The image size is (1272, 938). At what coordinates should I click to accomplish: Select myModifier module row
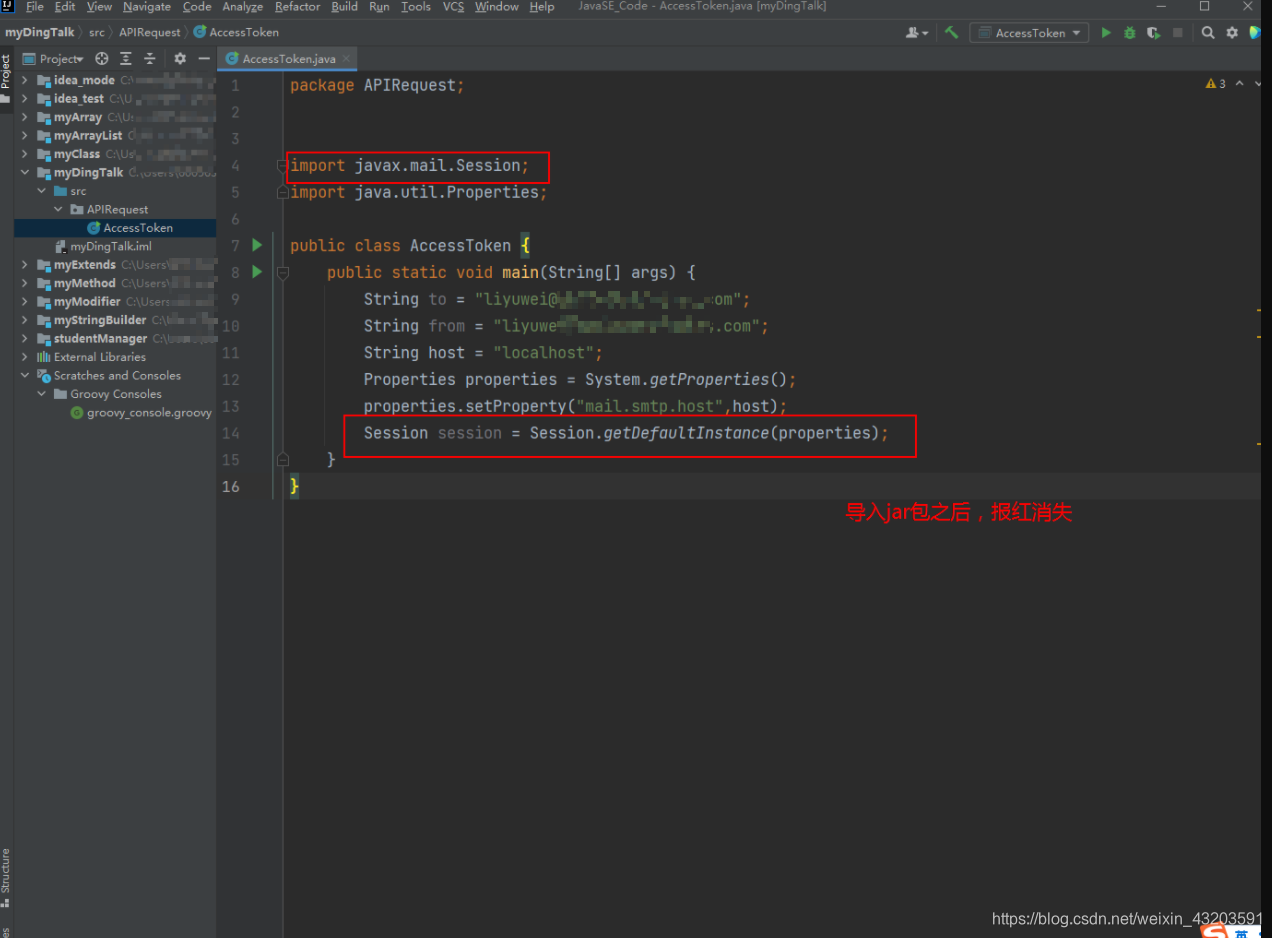click(115, 301)
